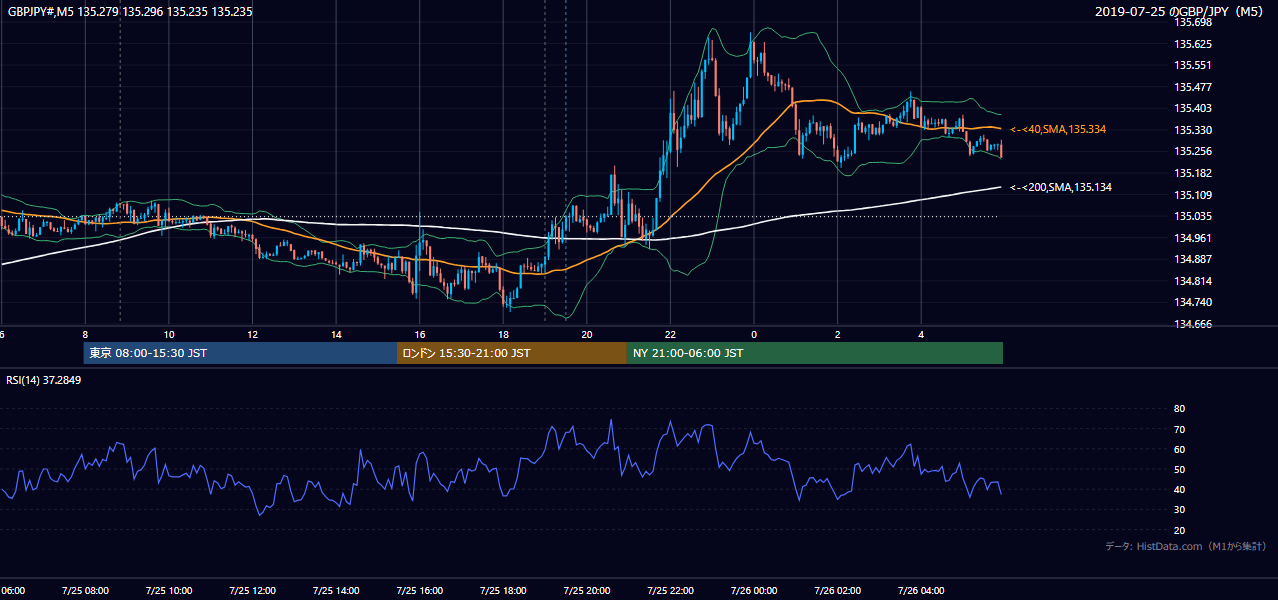
Task: Click hour tick 16 under the price chart
Action: click(x=420, y=335)
